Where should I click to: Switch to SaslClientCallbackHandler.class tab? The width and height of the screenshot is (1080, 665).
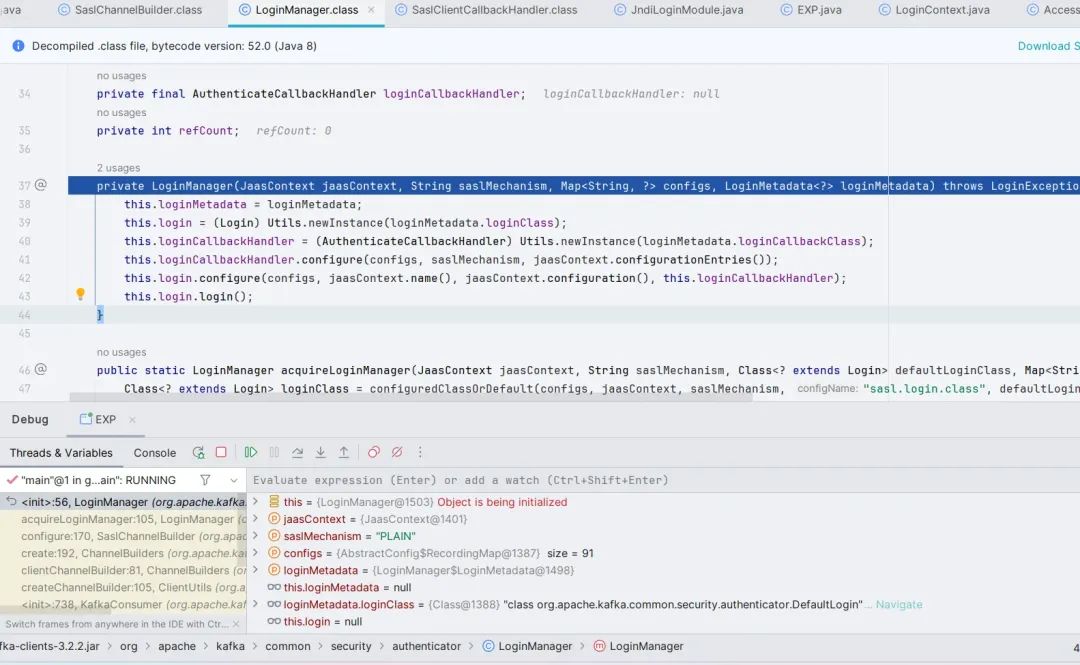tap(486, 10)
